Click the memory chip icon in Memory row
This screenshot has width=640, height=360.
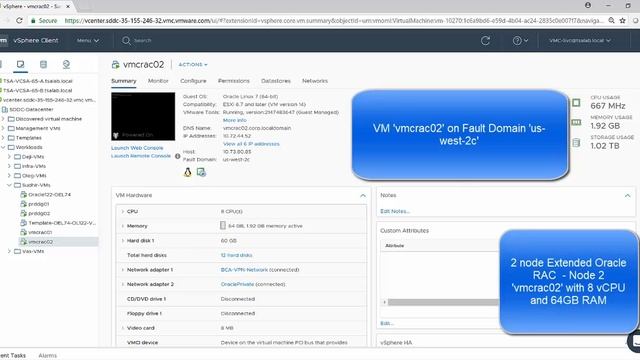(223, 225)
